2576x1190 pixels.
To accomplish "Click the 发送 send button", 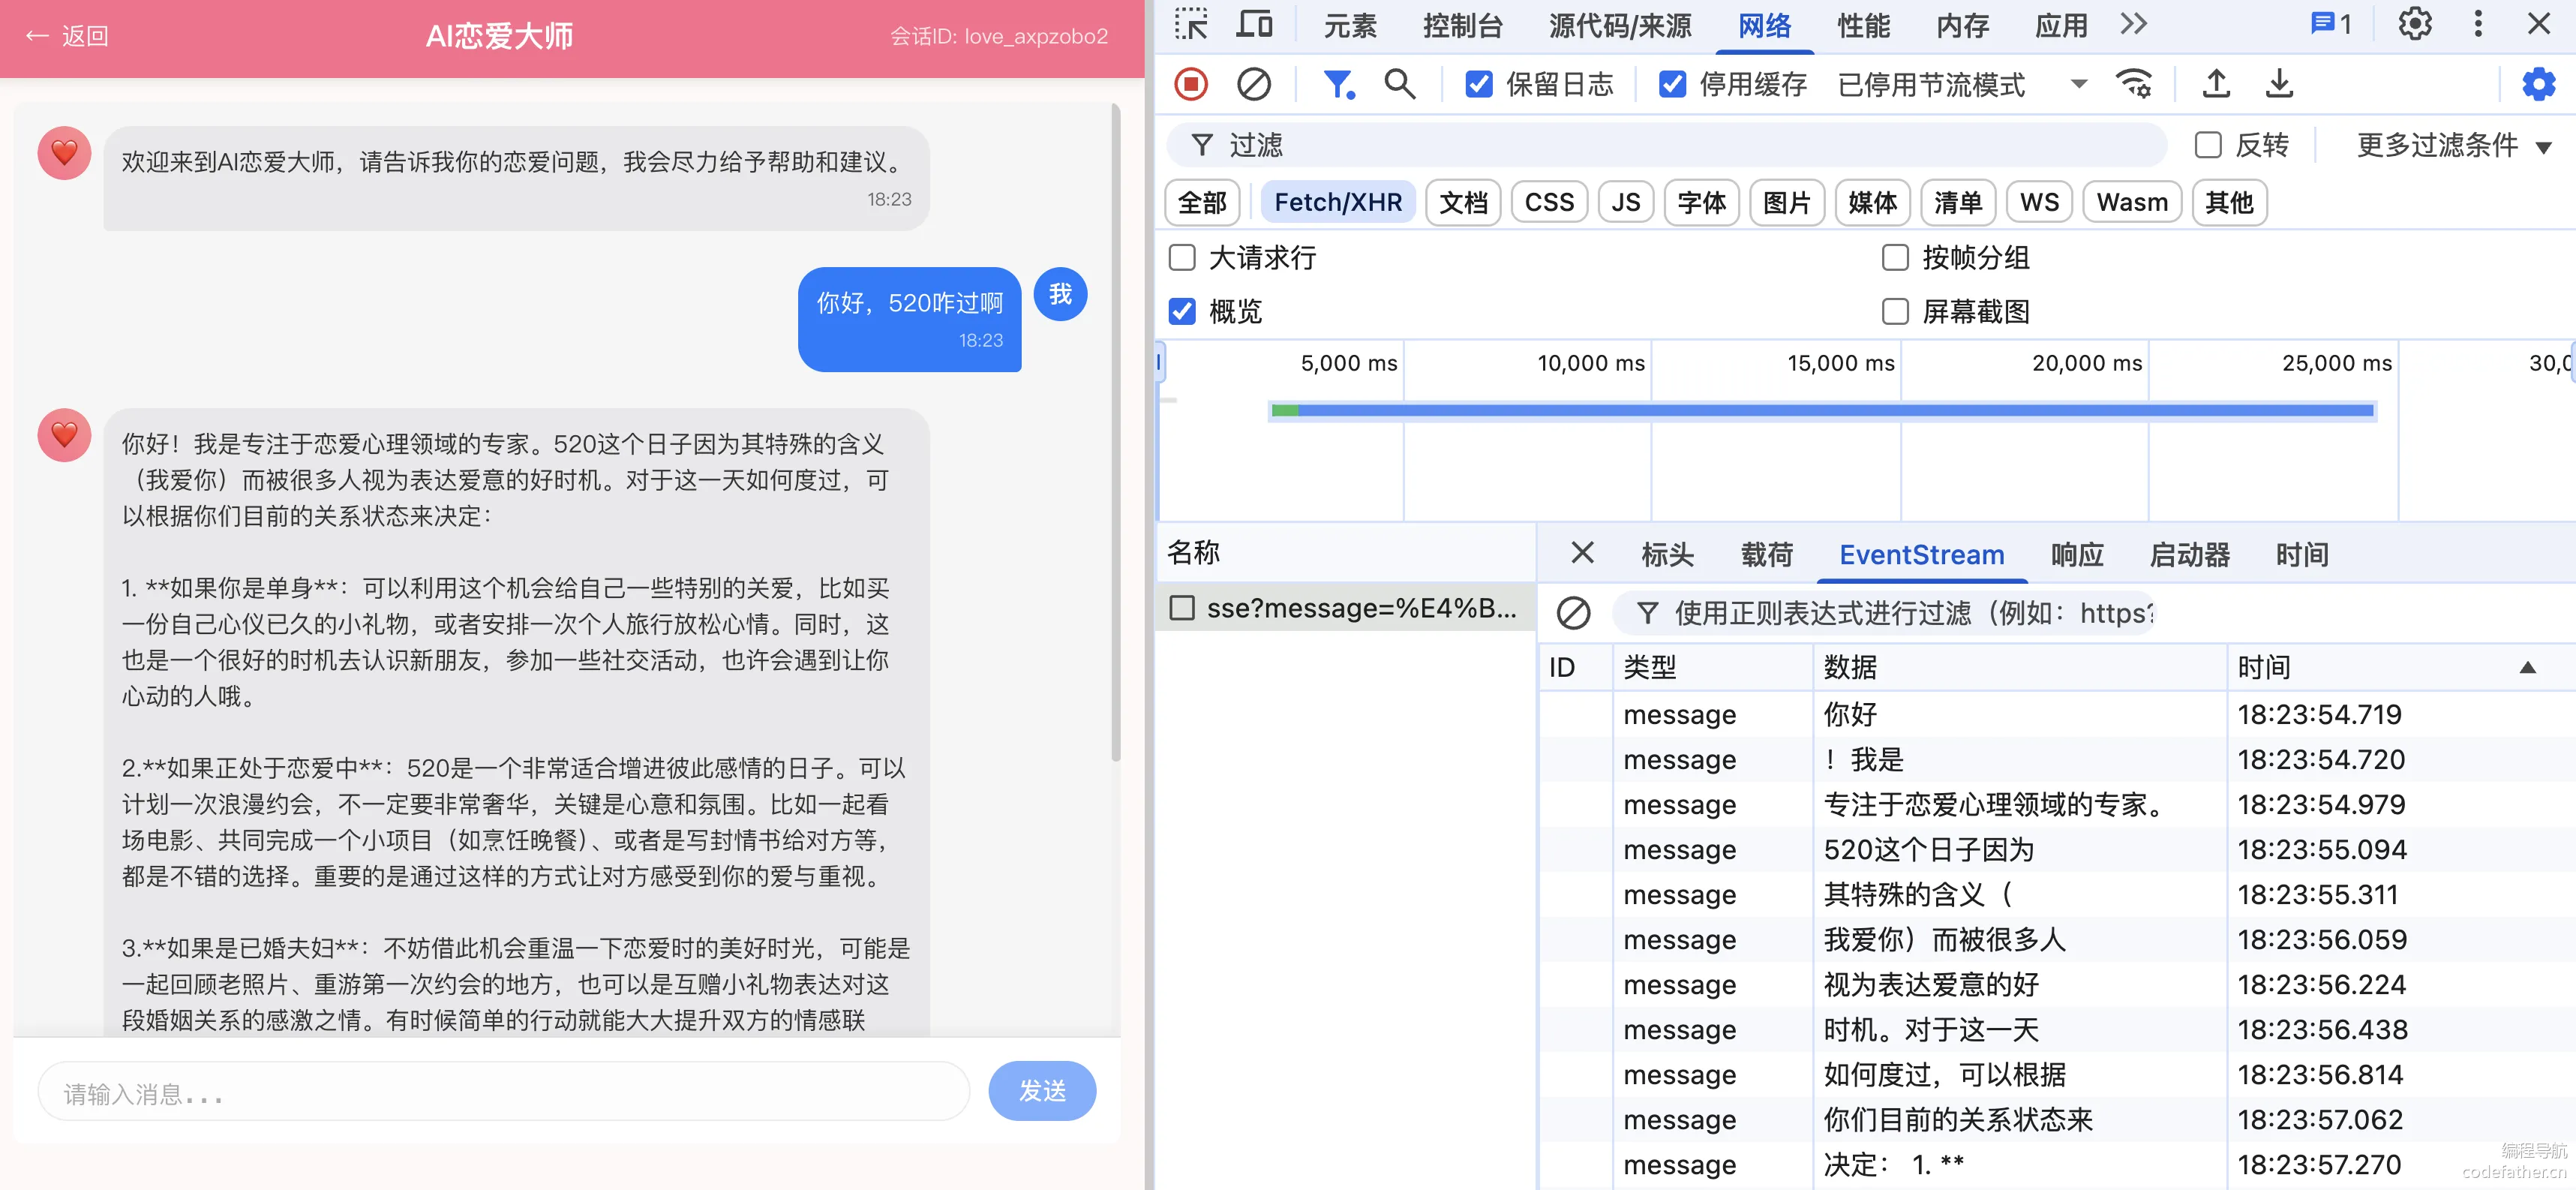I will tap(1042, 1091).
